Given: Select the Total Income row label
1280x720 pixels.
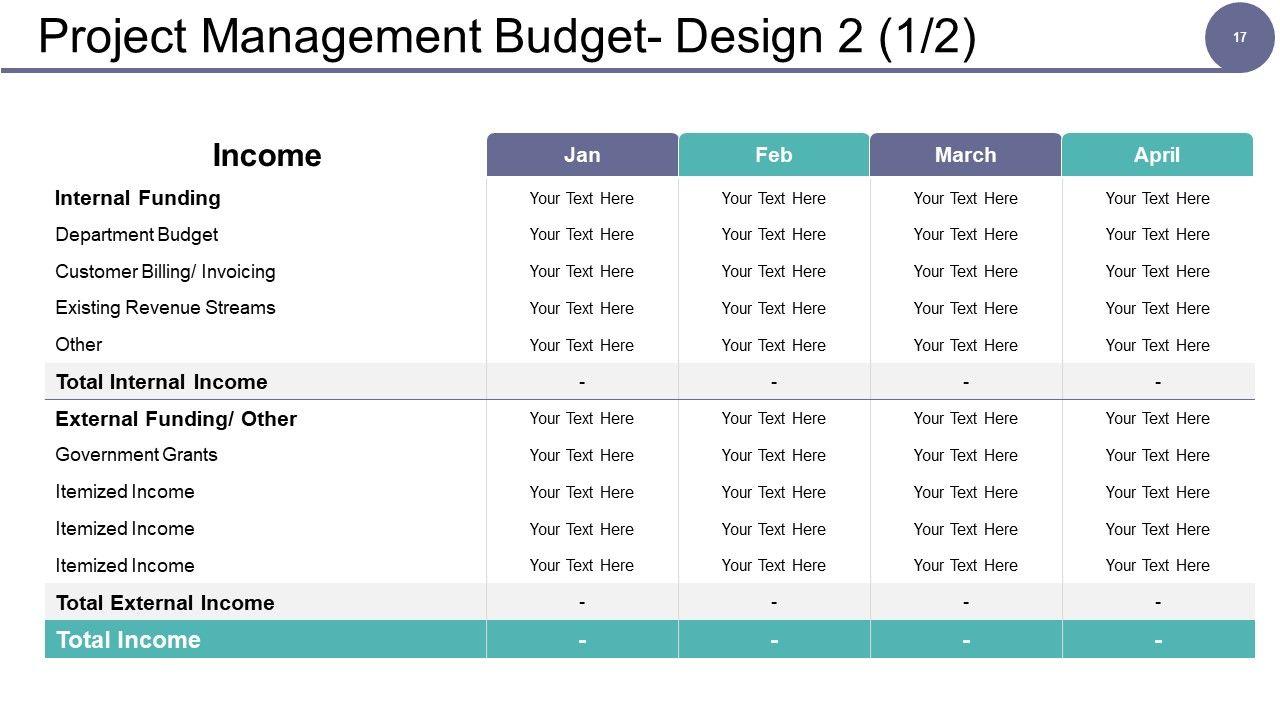Looking at the screenshot, I should tap(129, 640).
